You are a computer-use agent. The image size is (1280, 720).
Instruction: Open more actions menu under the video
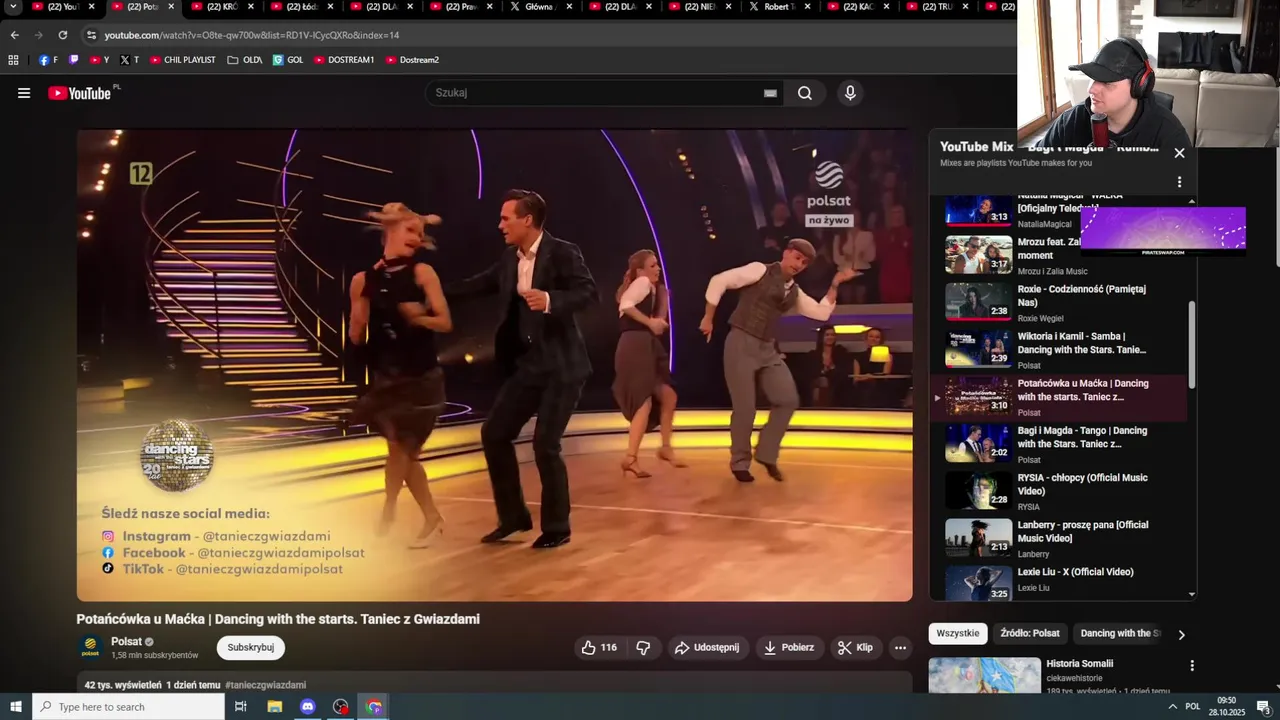(x=900, y=648)
